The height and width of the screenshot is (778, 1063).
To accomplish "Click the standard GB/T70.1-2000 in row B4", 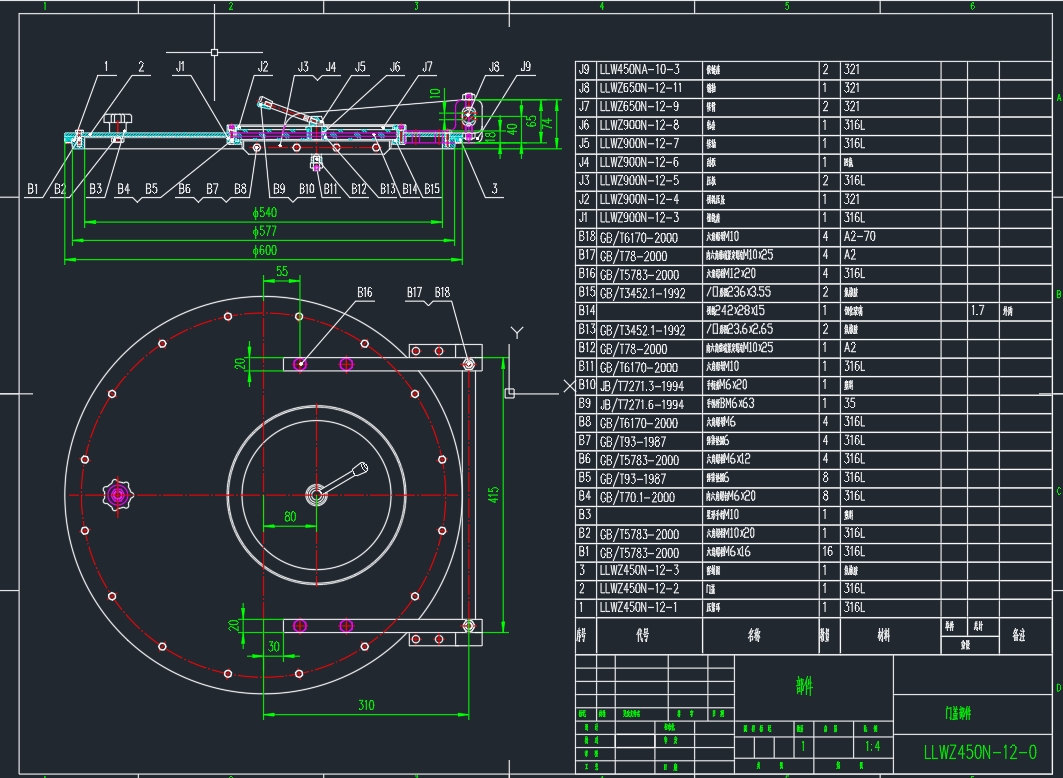I will click(637, 497).
